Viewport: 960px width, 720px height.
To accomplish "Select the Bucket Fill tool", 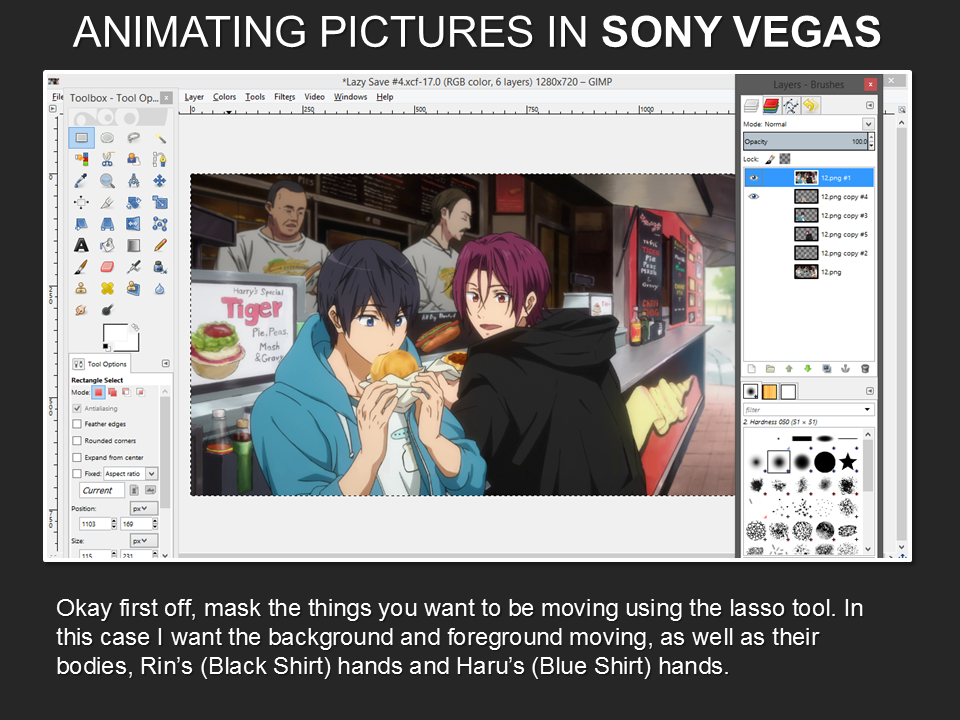I will 107,246.
